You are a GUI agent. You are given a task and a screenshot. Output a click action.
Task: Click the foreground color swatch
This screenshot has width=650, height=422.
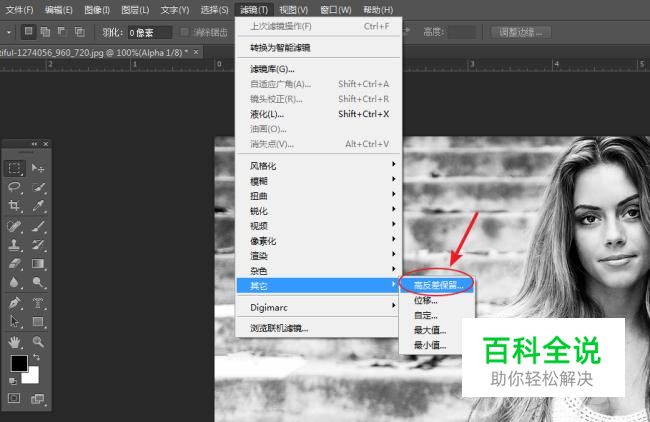(x=19, y=363)
